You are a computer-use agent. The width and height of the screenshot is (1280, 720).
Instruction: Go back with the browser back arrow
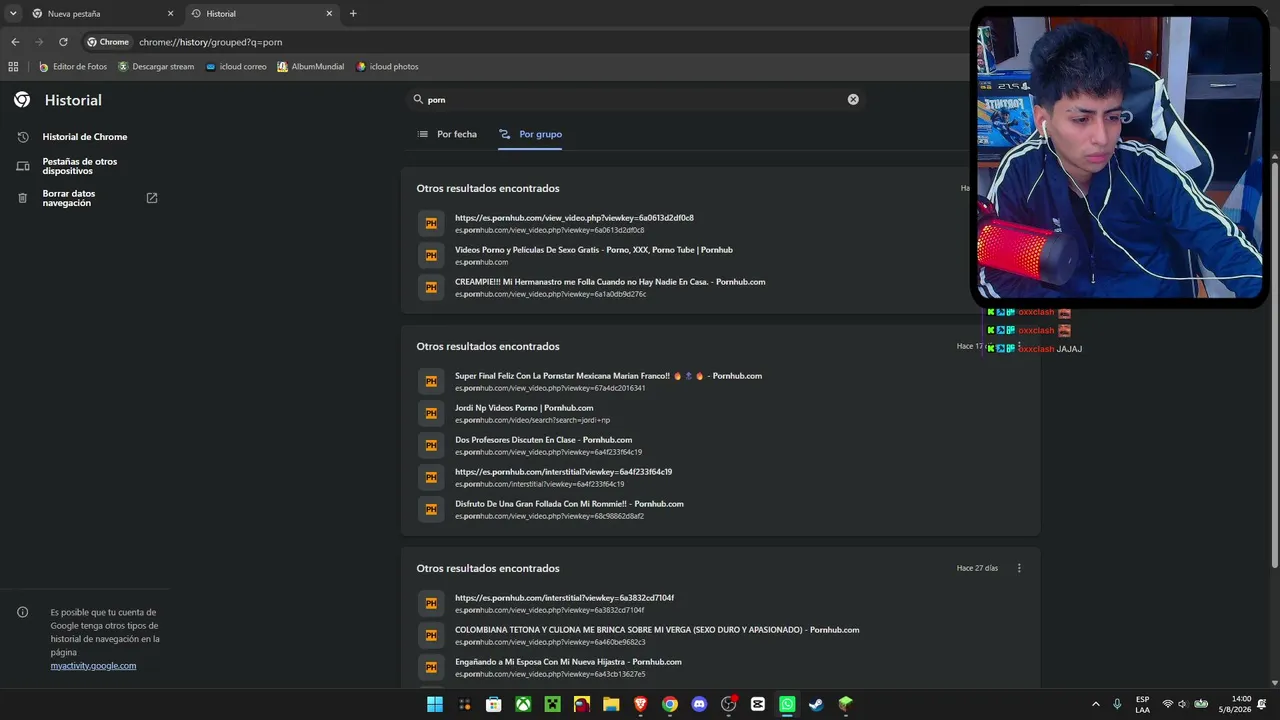click(x=15, y=42)
